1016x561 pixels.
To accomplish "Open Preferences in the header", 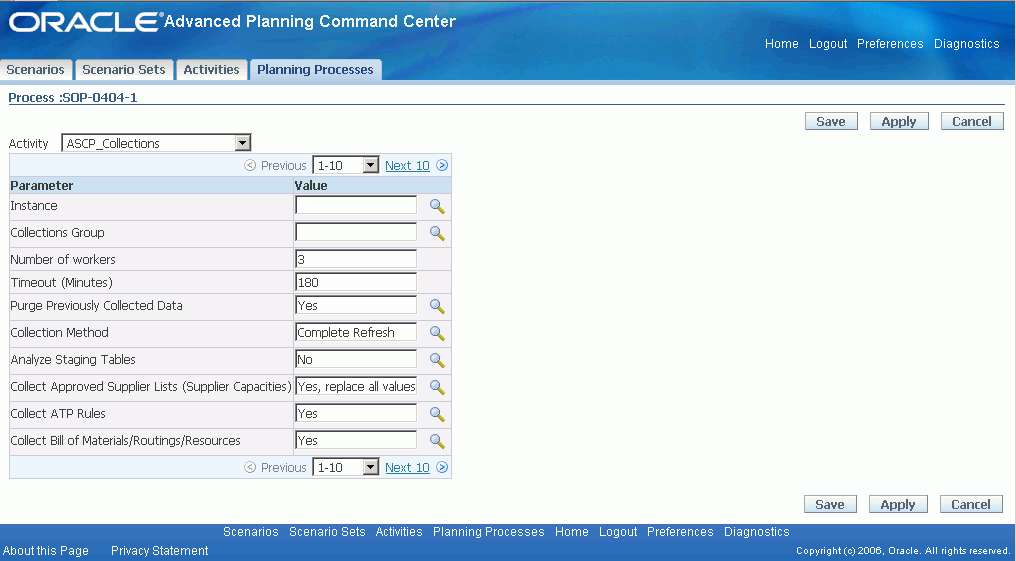I will pyautogui.click(x=890, y=43).
